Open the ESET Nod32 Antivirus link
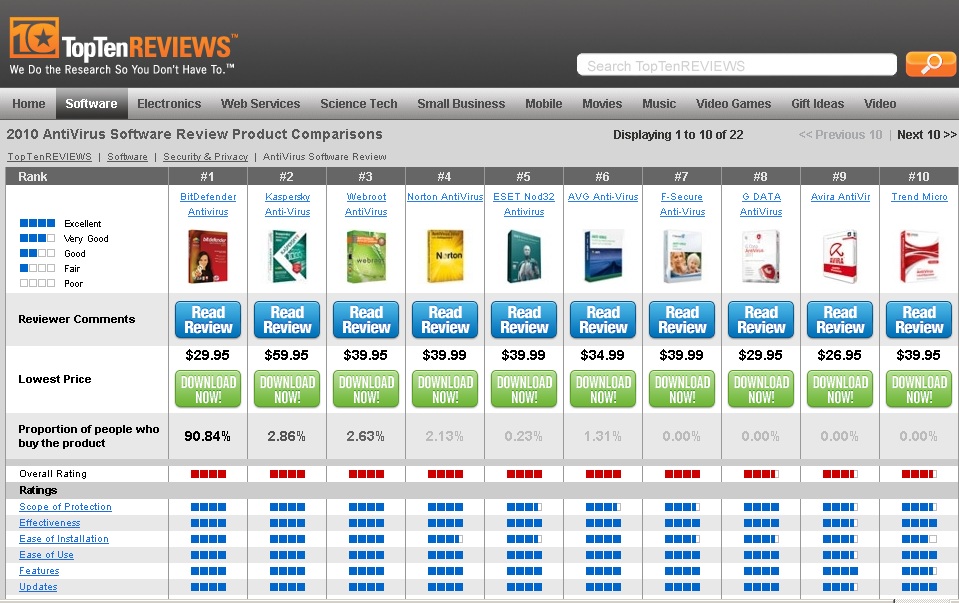The image size is (959, 603). [x=523, y=204]
